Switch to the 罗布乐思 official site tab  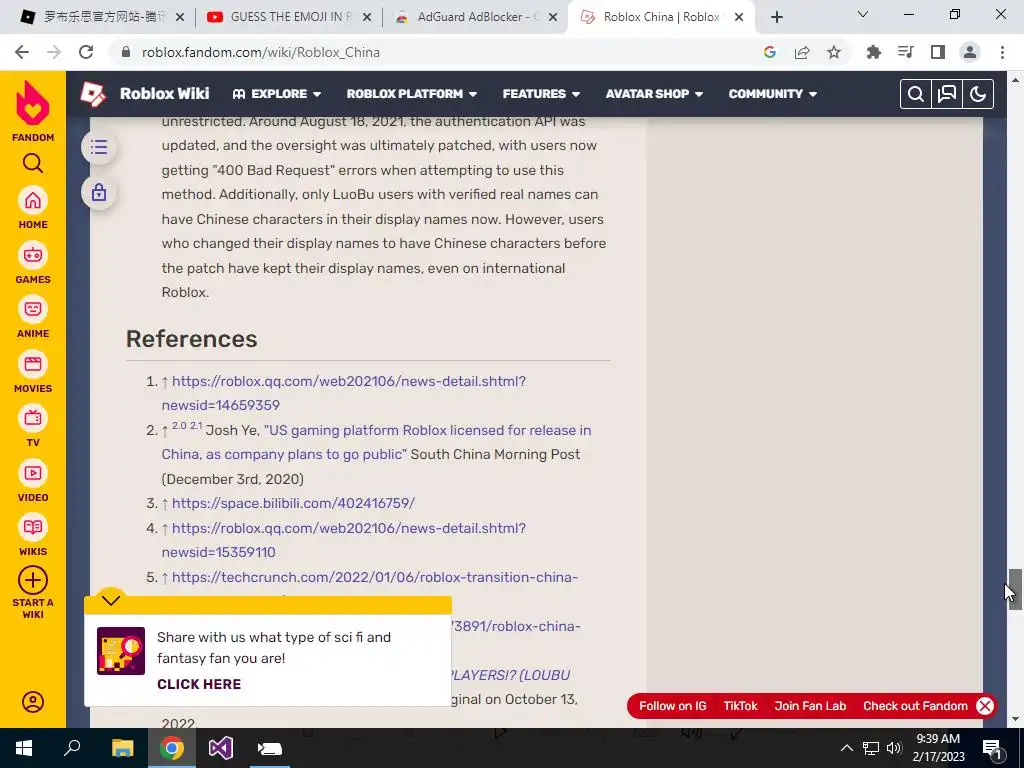coord(103,17)
